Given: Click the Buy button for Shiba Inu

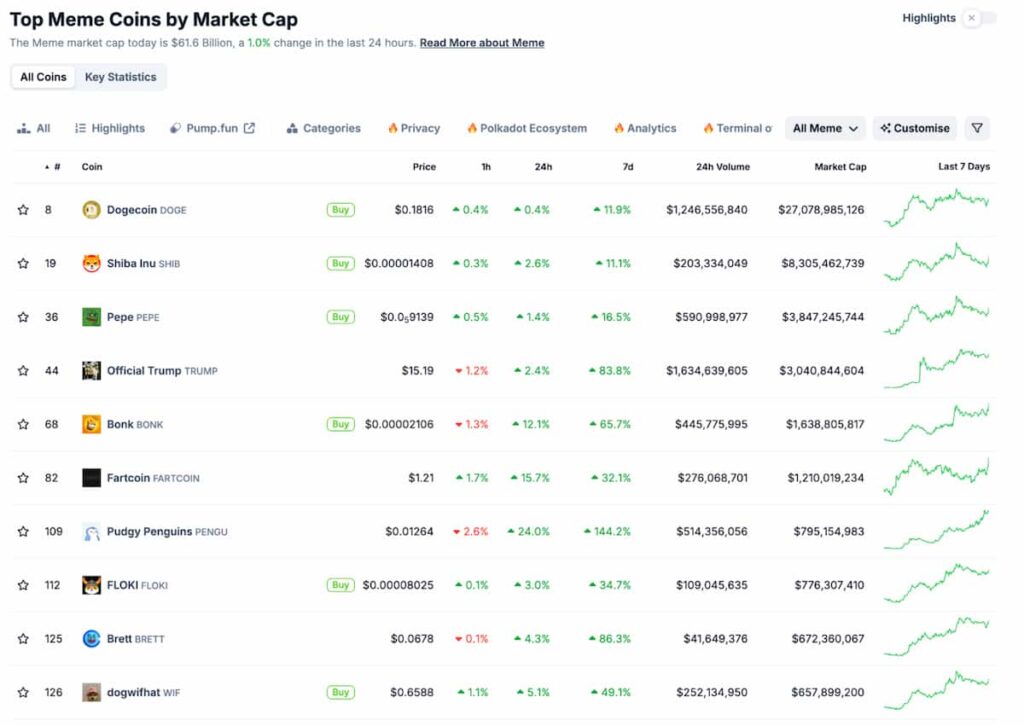Looking at the screenshot, I should tap(340, 263).
